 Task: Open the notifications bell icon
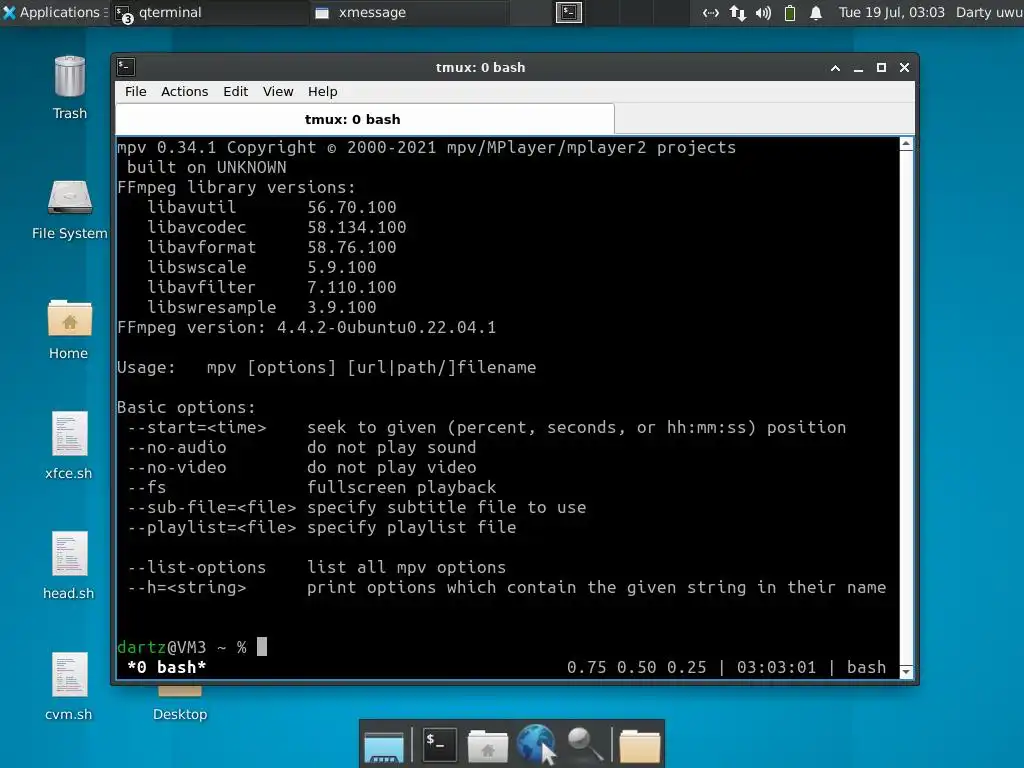click(816, 12)
